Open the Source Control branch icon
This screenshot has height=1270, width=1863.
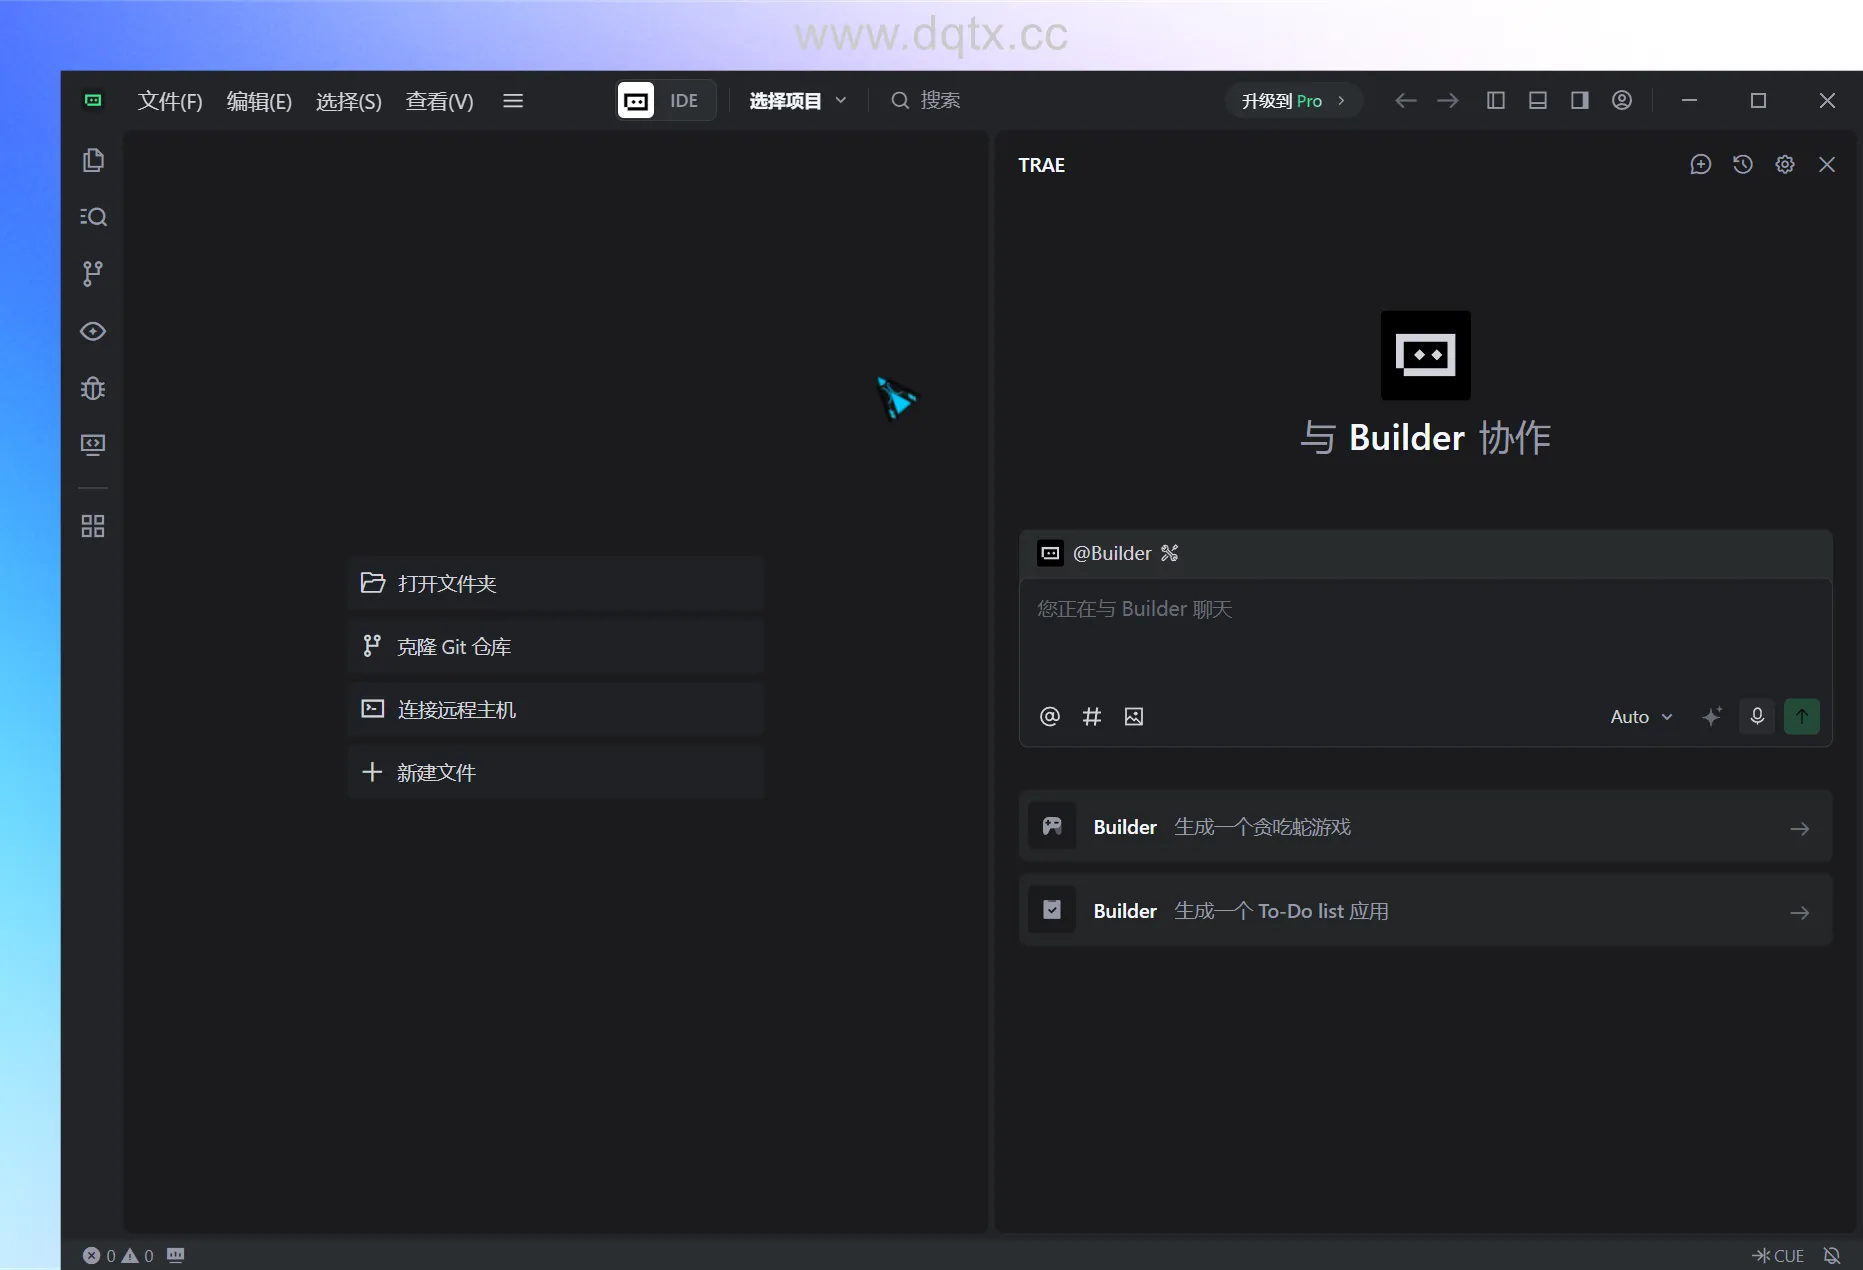coord(93,273)
